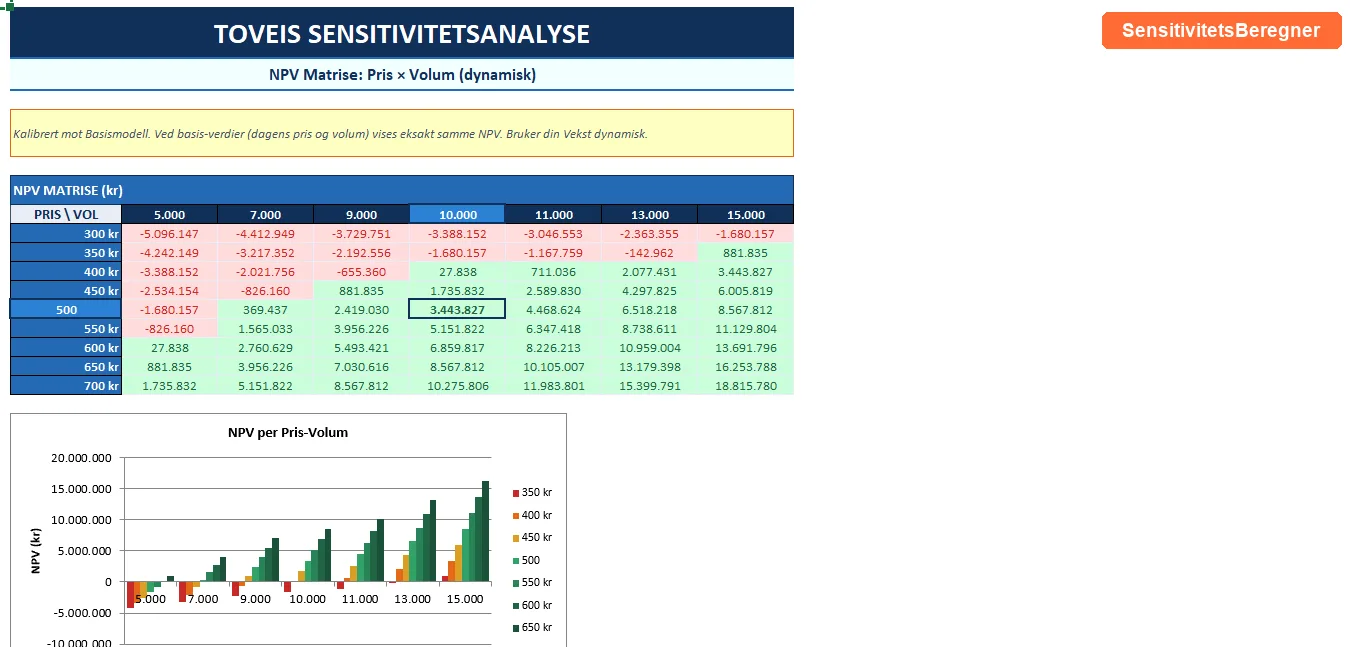This screenshot has height=647, width=1353.
Task: Select the cell showing 6.005.819
Action: coord(746,291)
